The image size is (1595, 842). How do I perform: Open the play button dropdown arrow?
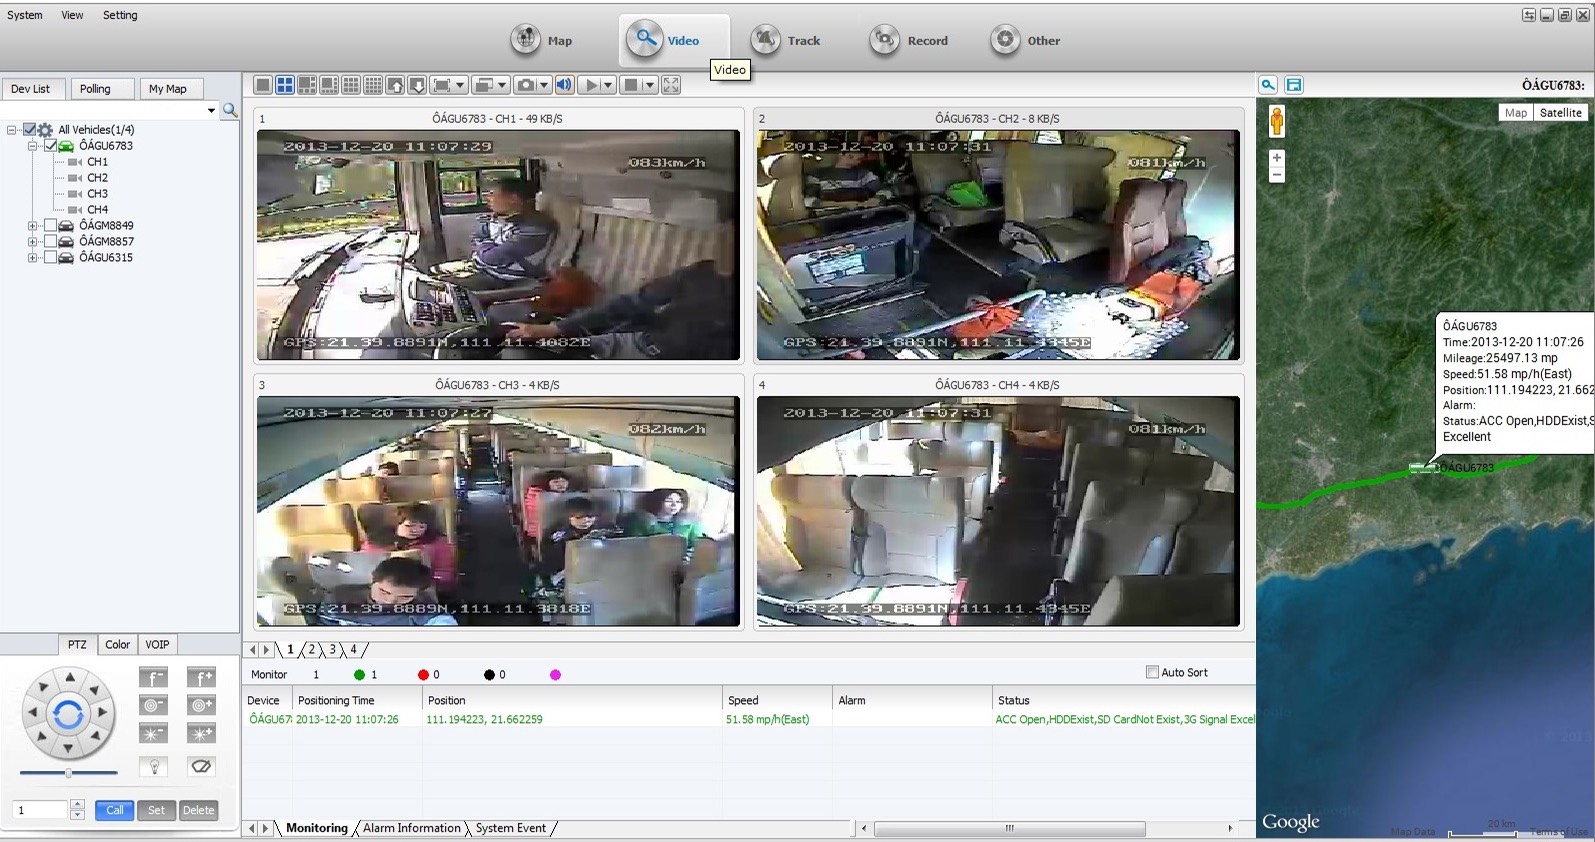point(608,85)
